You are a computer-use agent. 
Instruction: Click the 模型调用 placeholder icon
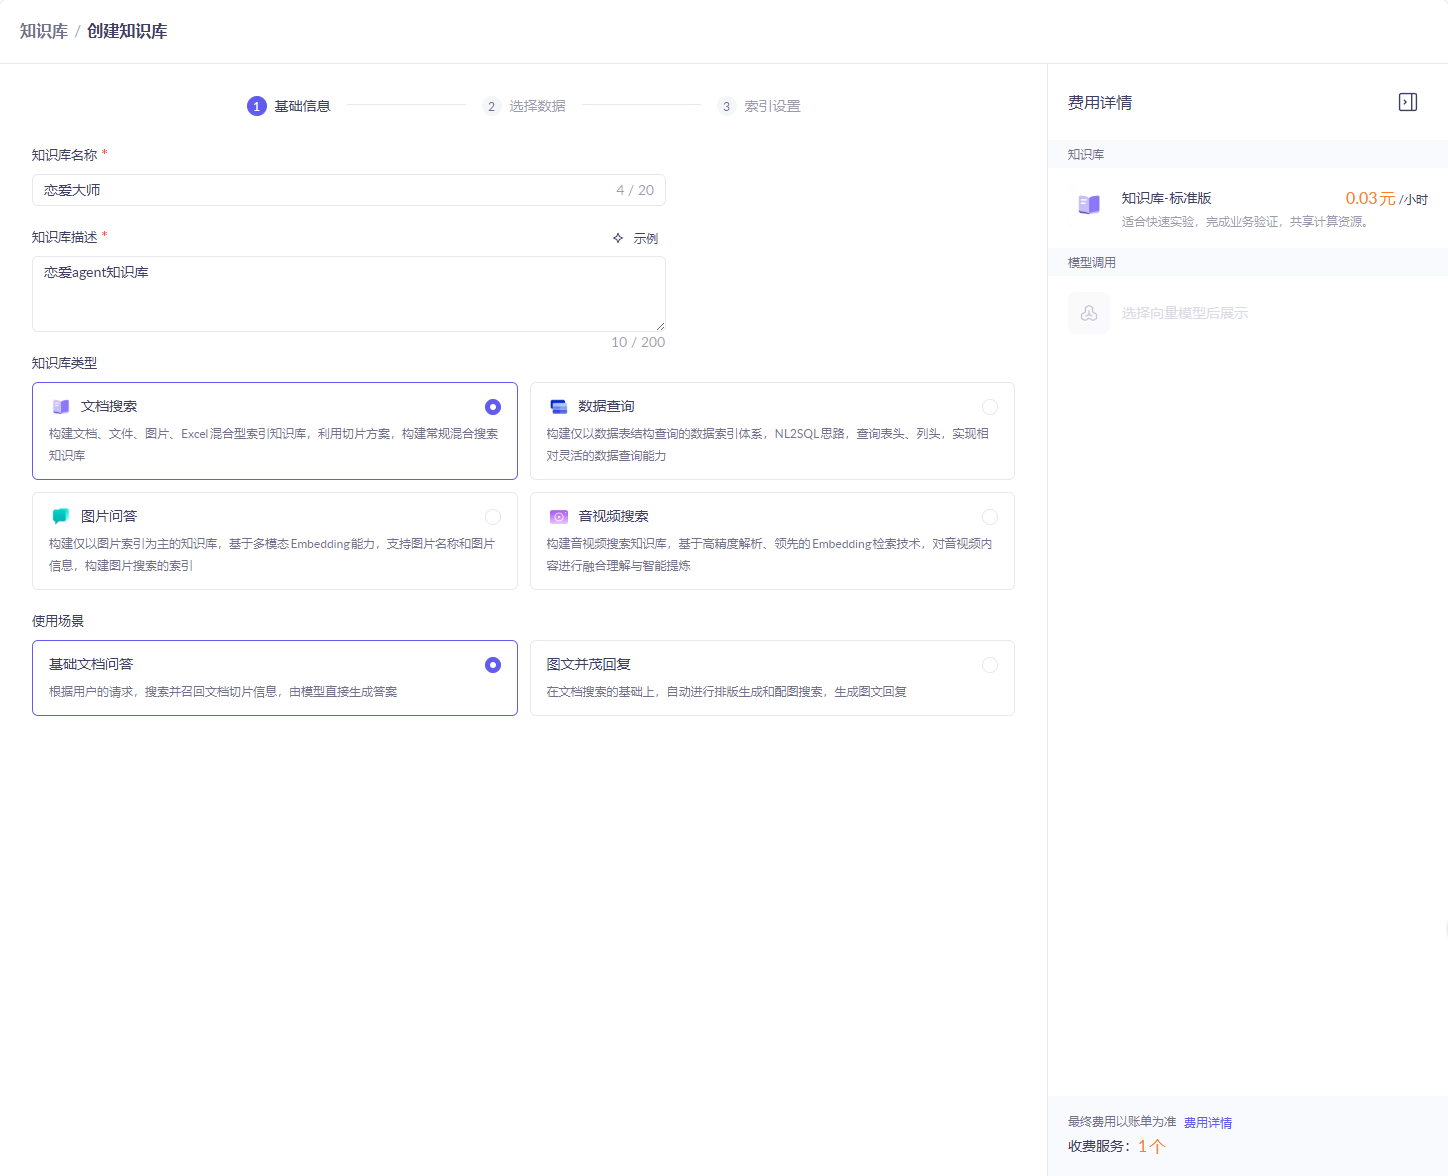coord(1089,313)
